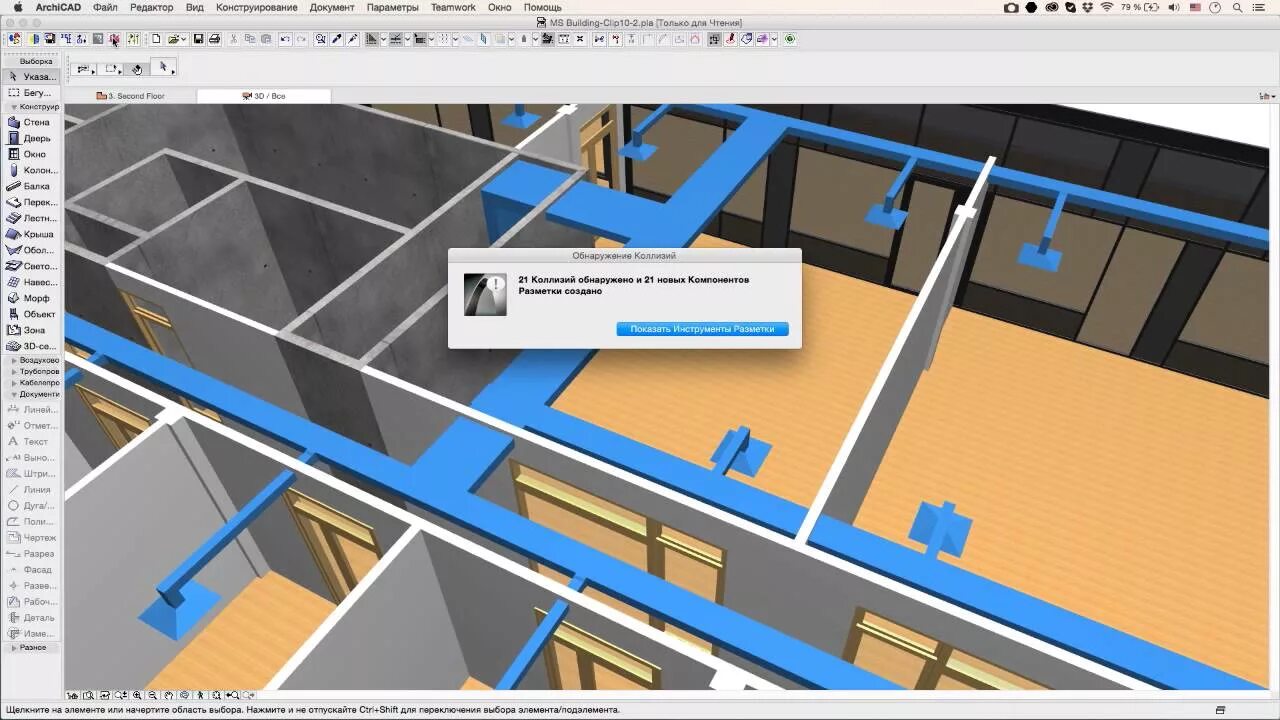The height and width of the screenshot is (720, 1280).
Task: Select the Текст text tool
Action: click(x=31, y=441)
